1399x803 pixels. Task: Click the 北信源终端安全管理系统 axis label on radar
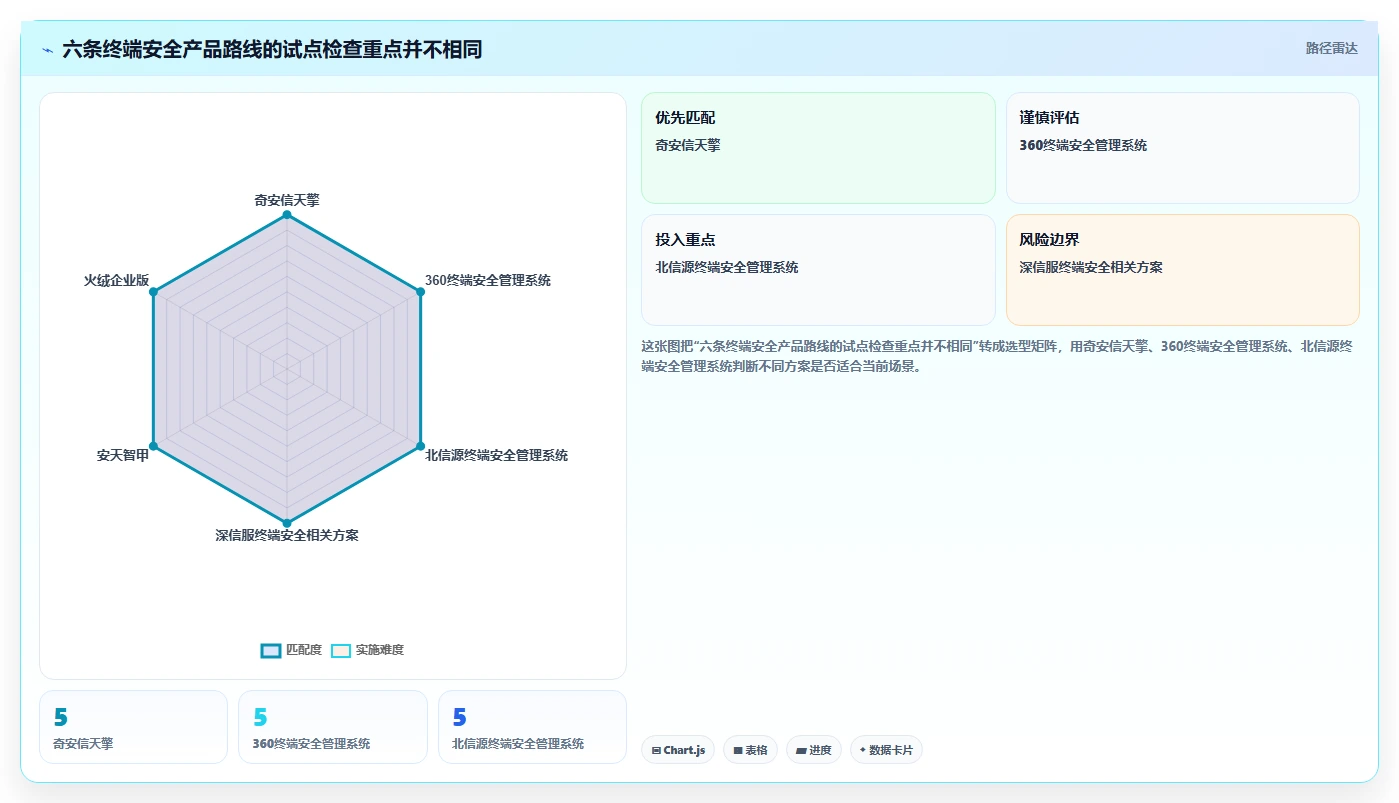pos(496,456)
